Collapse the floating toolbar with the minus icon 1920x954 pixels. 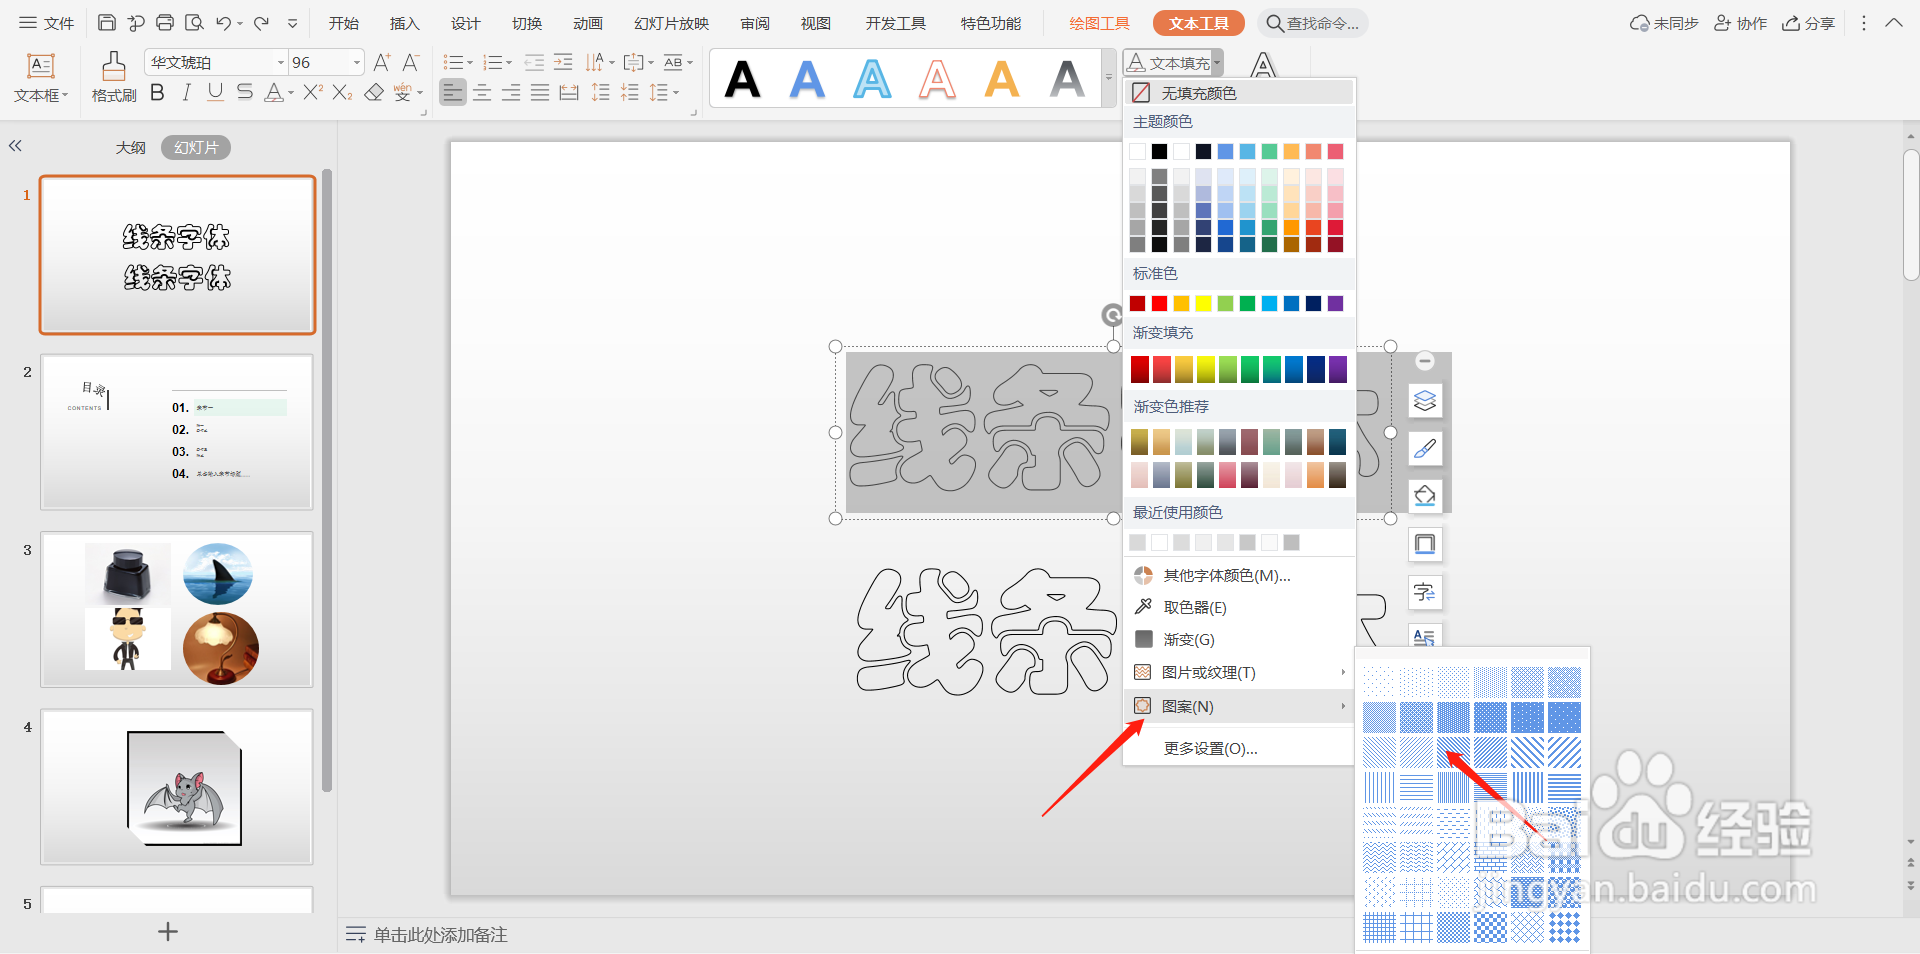(x=1425, y=361)
